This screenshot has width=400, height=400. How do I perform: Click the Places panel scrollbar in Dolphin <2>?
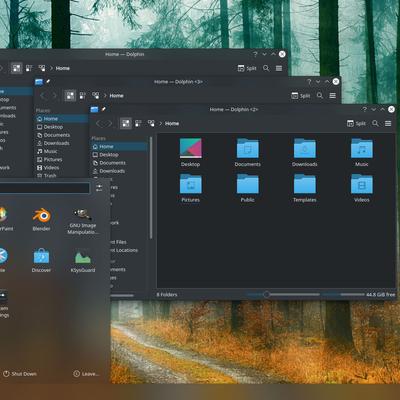tap(151, 187)
